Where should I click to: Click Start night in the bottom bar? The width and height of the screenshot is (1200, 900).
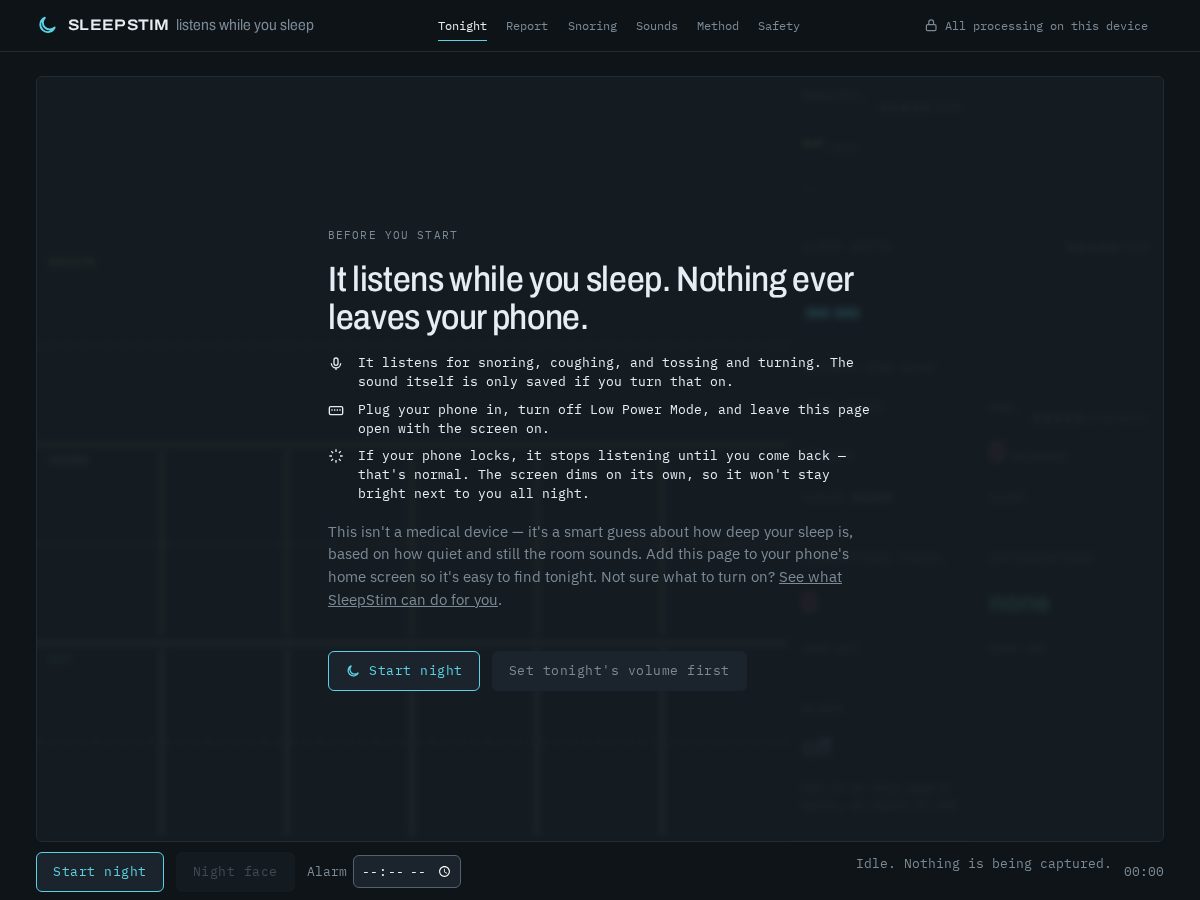(x=100, y=872)
